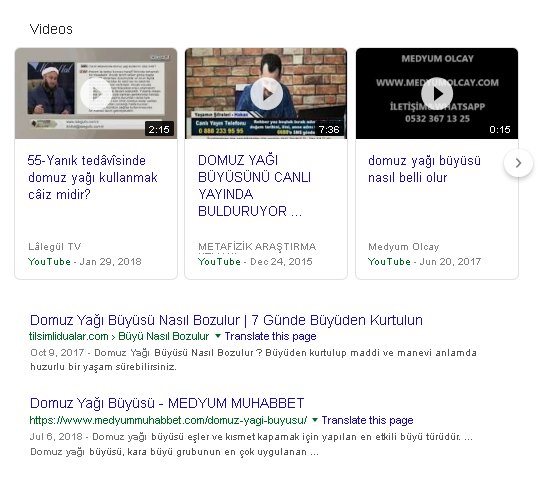Click the 'Lâlegül TV' channel name
Viewport: 545px width, 478px height.
click(55, 247)
